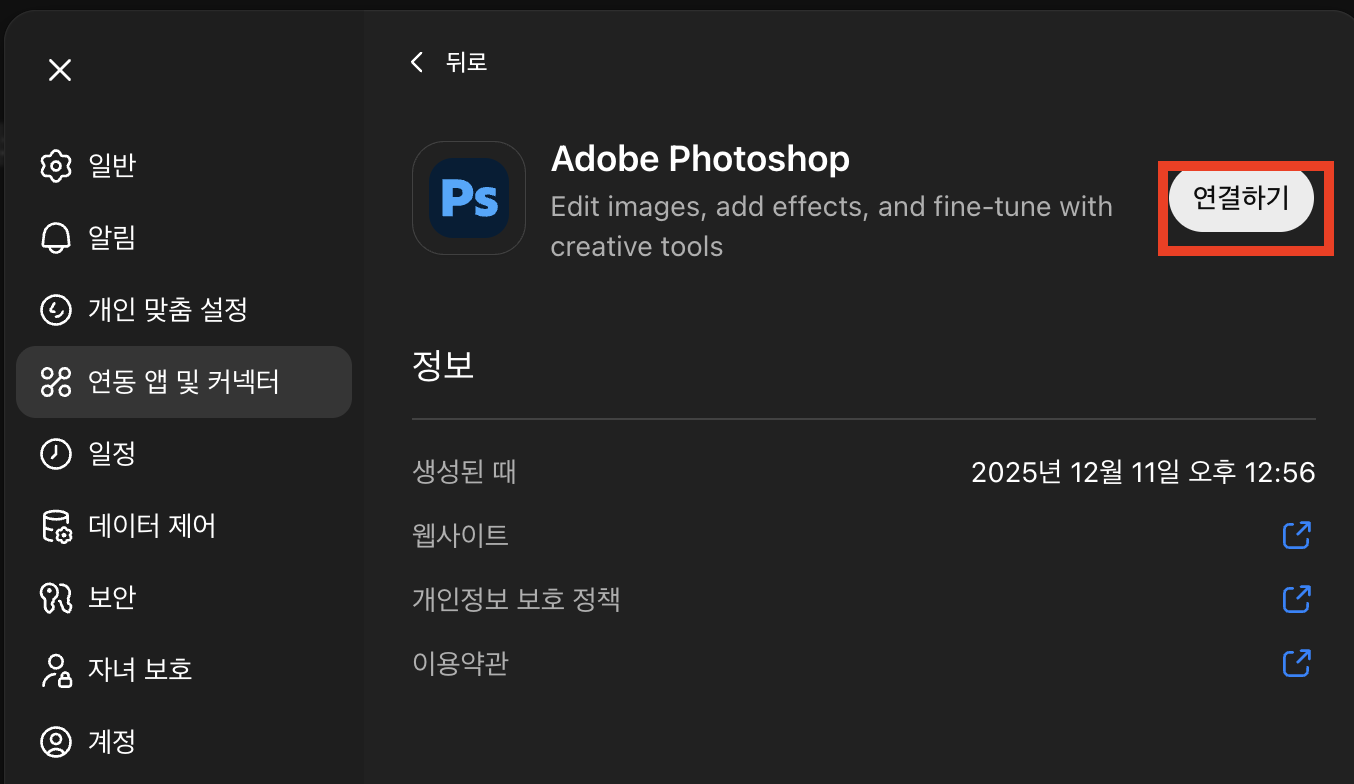1354x784 pixels.
Task: Click the Adobe Photoshop title text
Action: point(700,158)
